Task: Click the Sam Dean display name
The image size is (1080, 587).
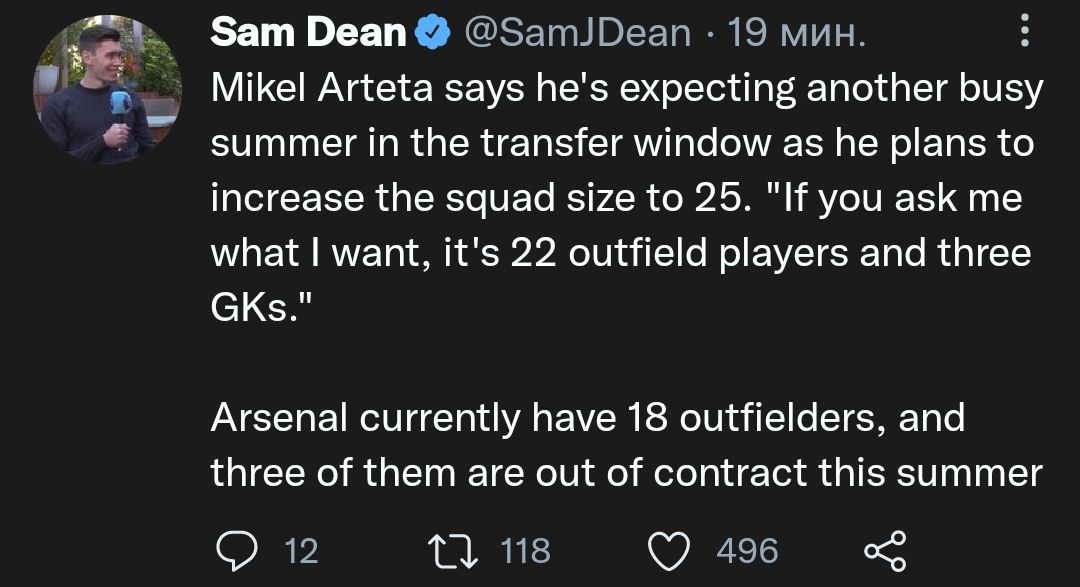Action: (x=308, y=35)
